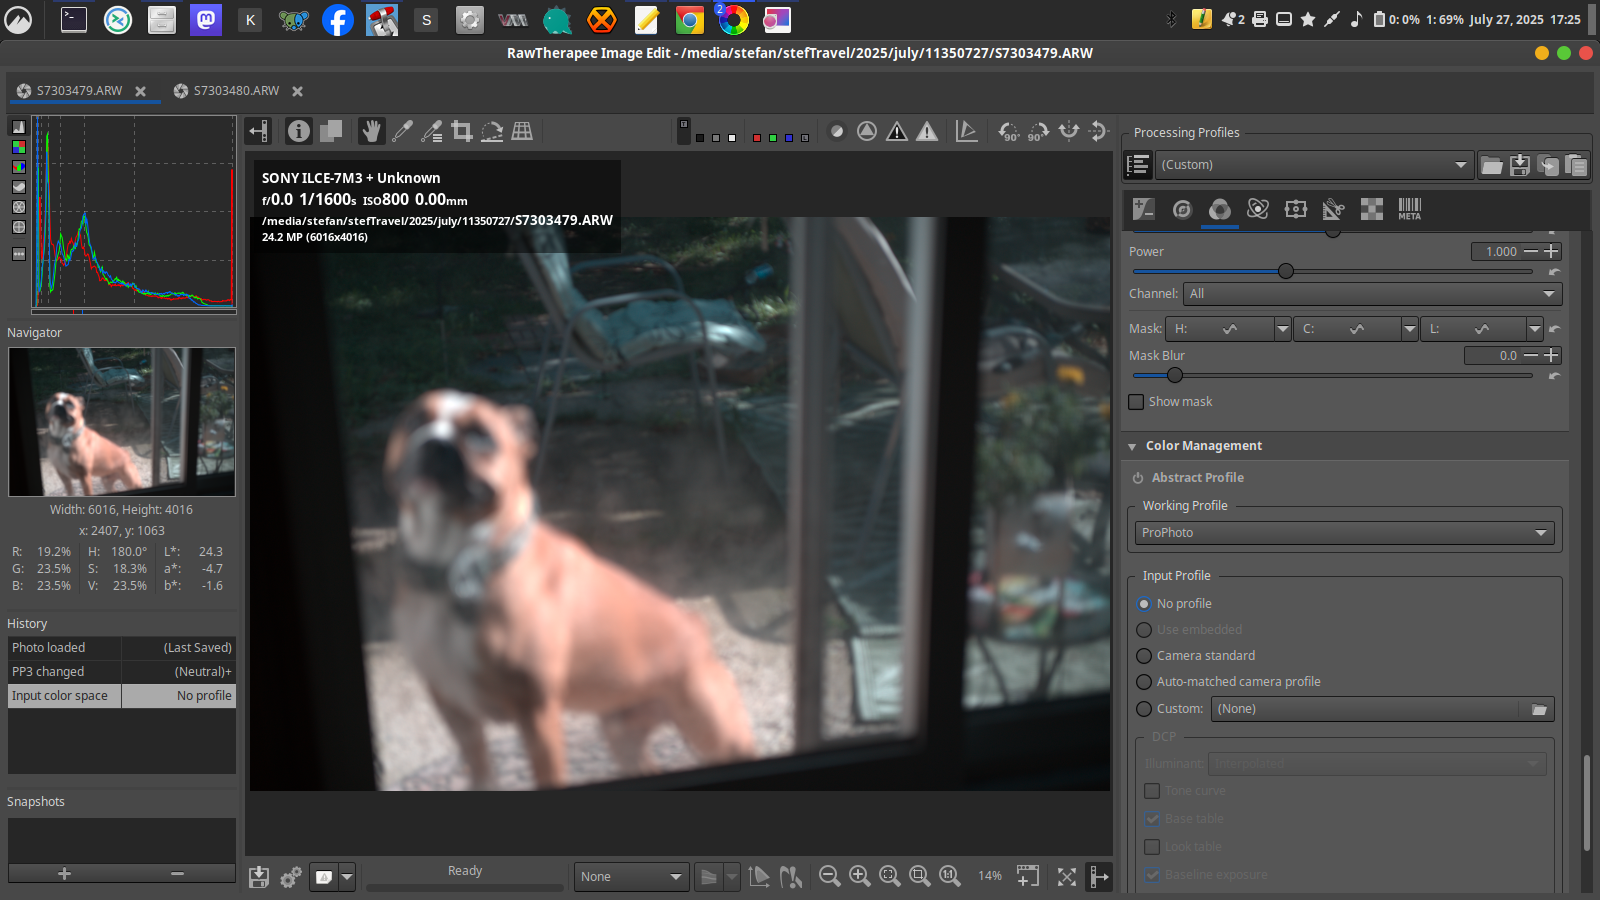The width and height of the screenshot is (1600, 900).
Task: Switch to the S7303480.ARW tab
Action: (236, 91)
